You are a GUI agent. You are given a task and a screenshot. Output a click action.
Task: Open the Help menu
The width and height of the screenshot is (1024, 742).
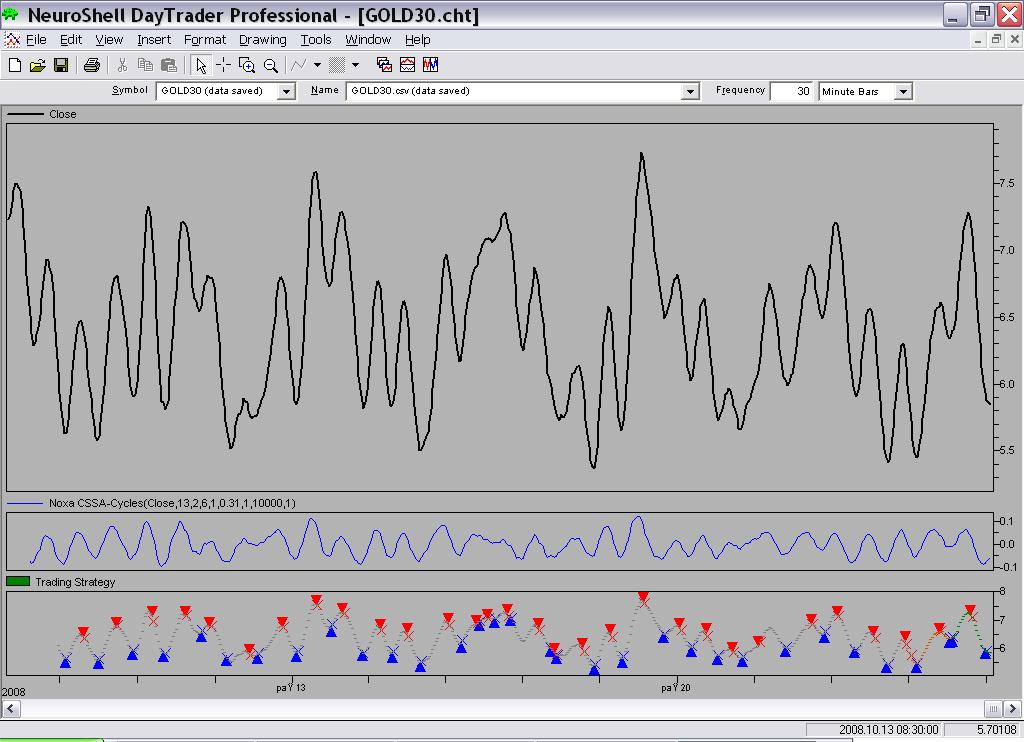[417, 40]
